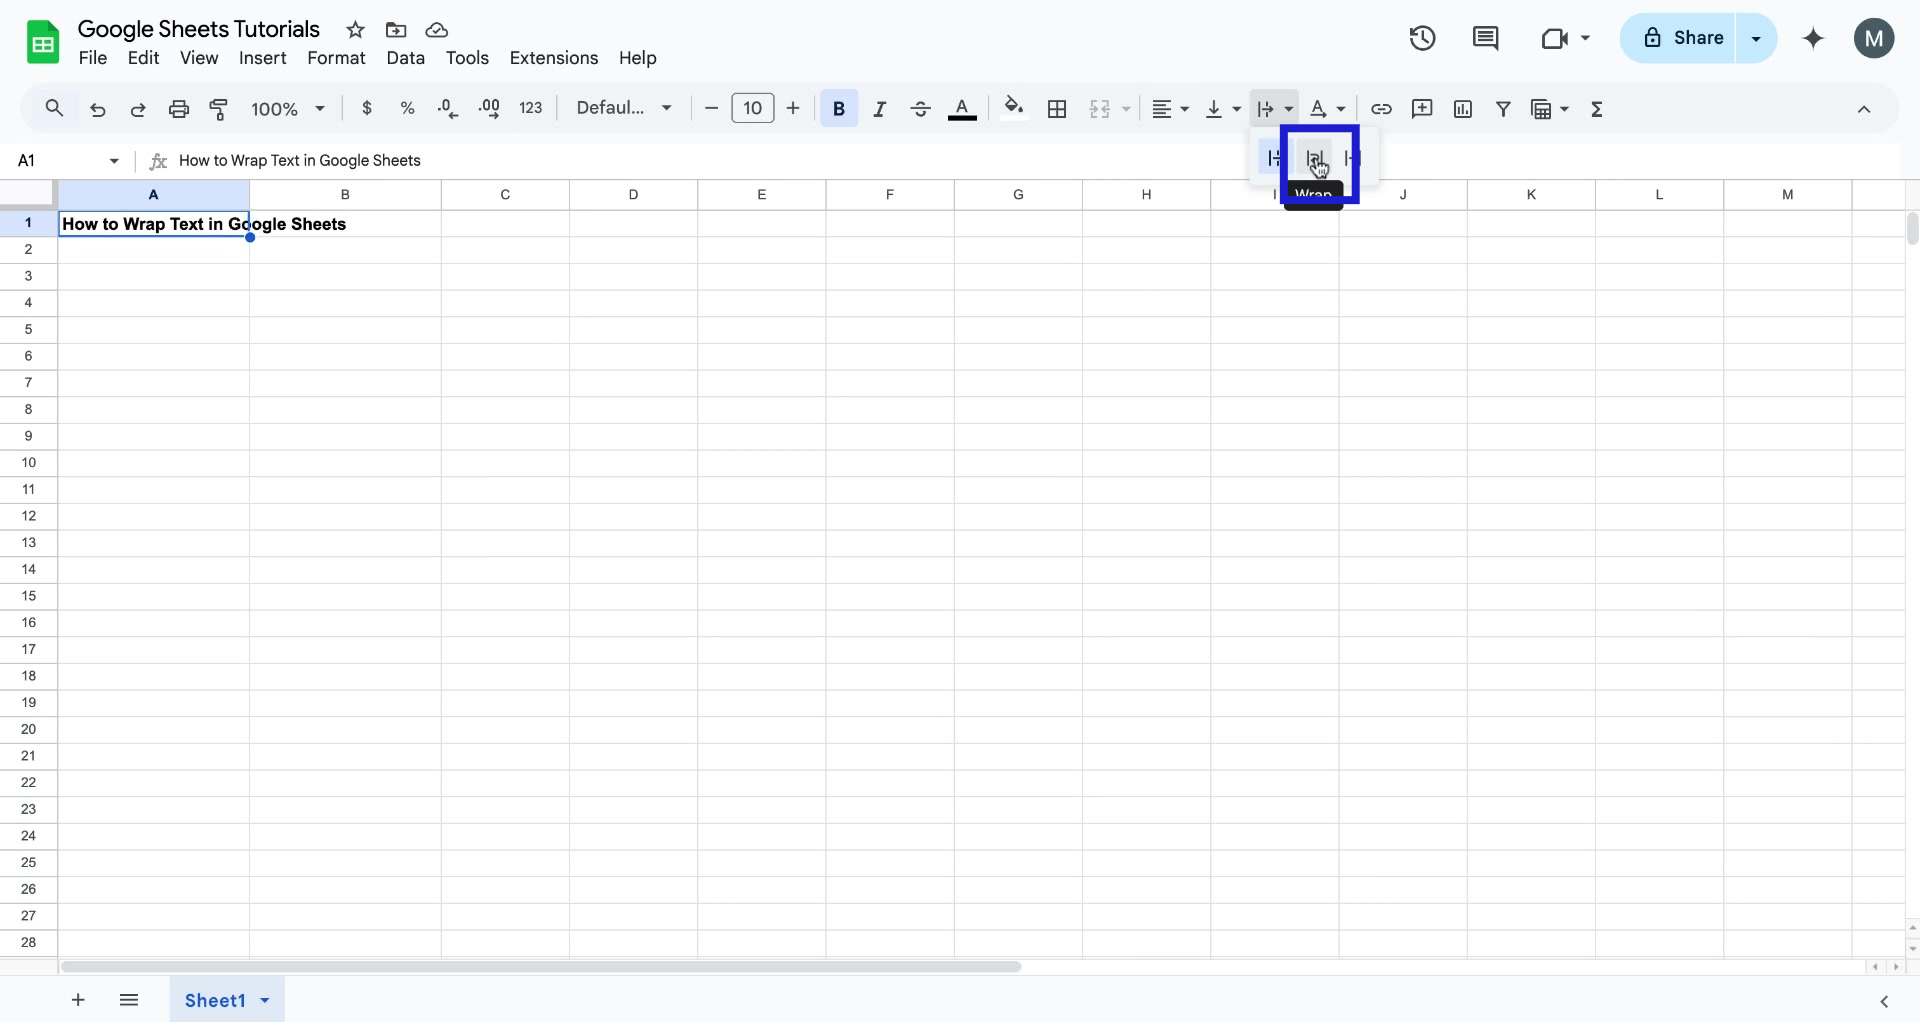1920x1022 pixels.
Task: Open the horizontal align dropdown arrow
Action: [x=1183, y=108]
